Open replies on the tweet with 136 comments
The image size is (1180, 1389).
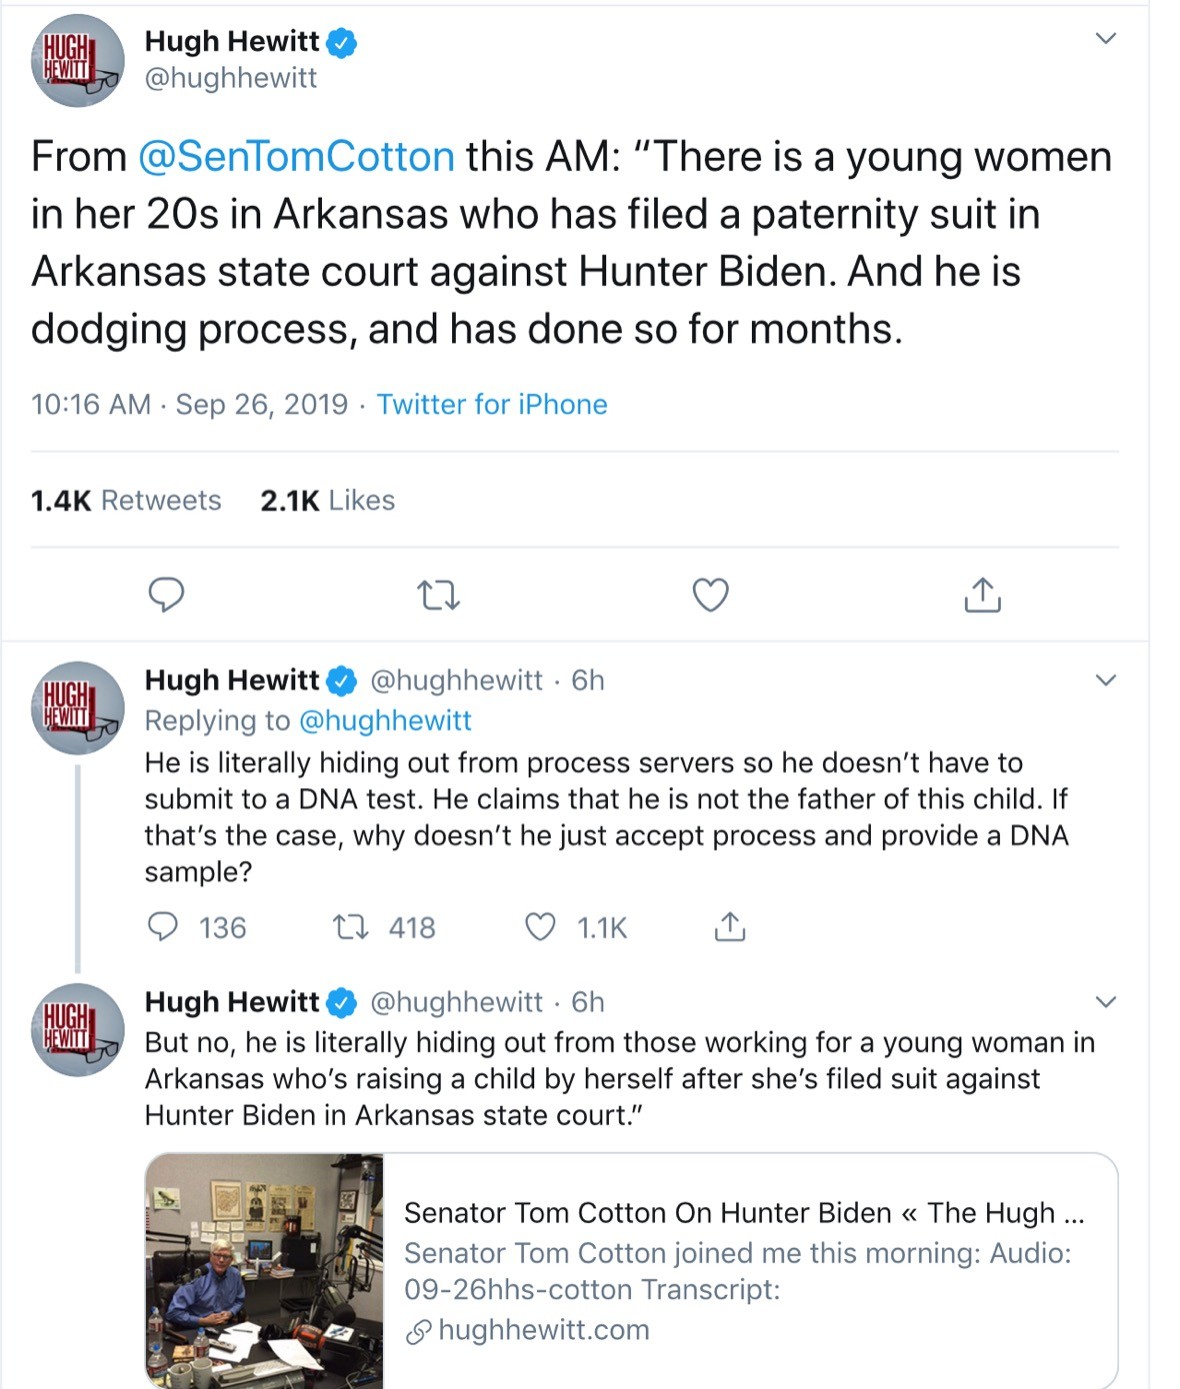pyautogui.click(x=196, y=927)
